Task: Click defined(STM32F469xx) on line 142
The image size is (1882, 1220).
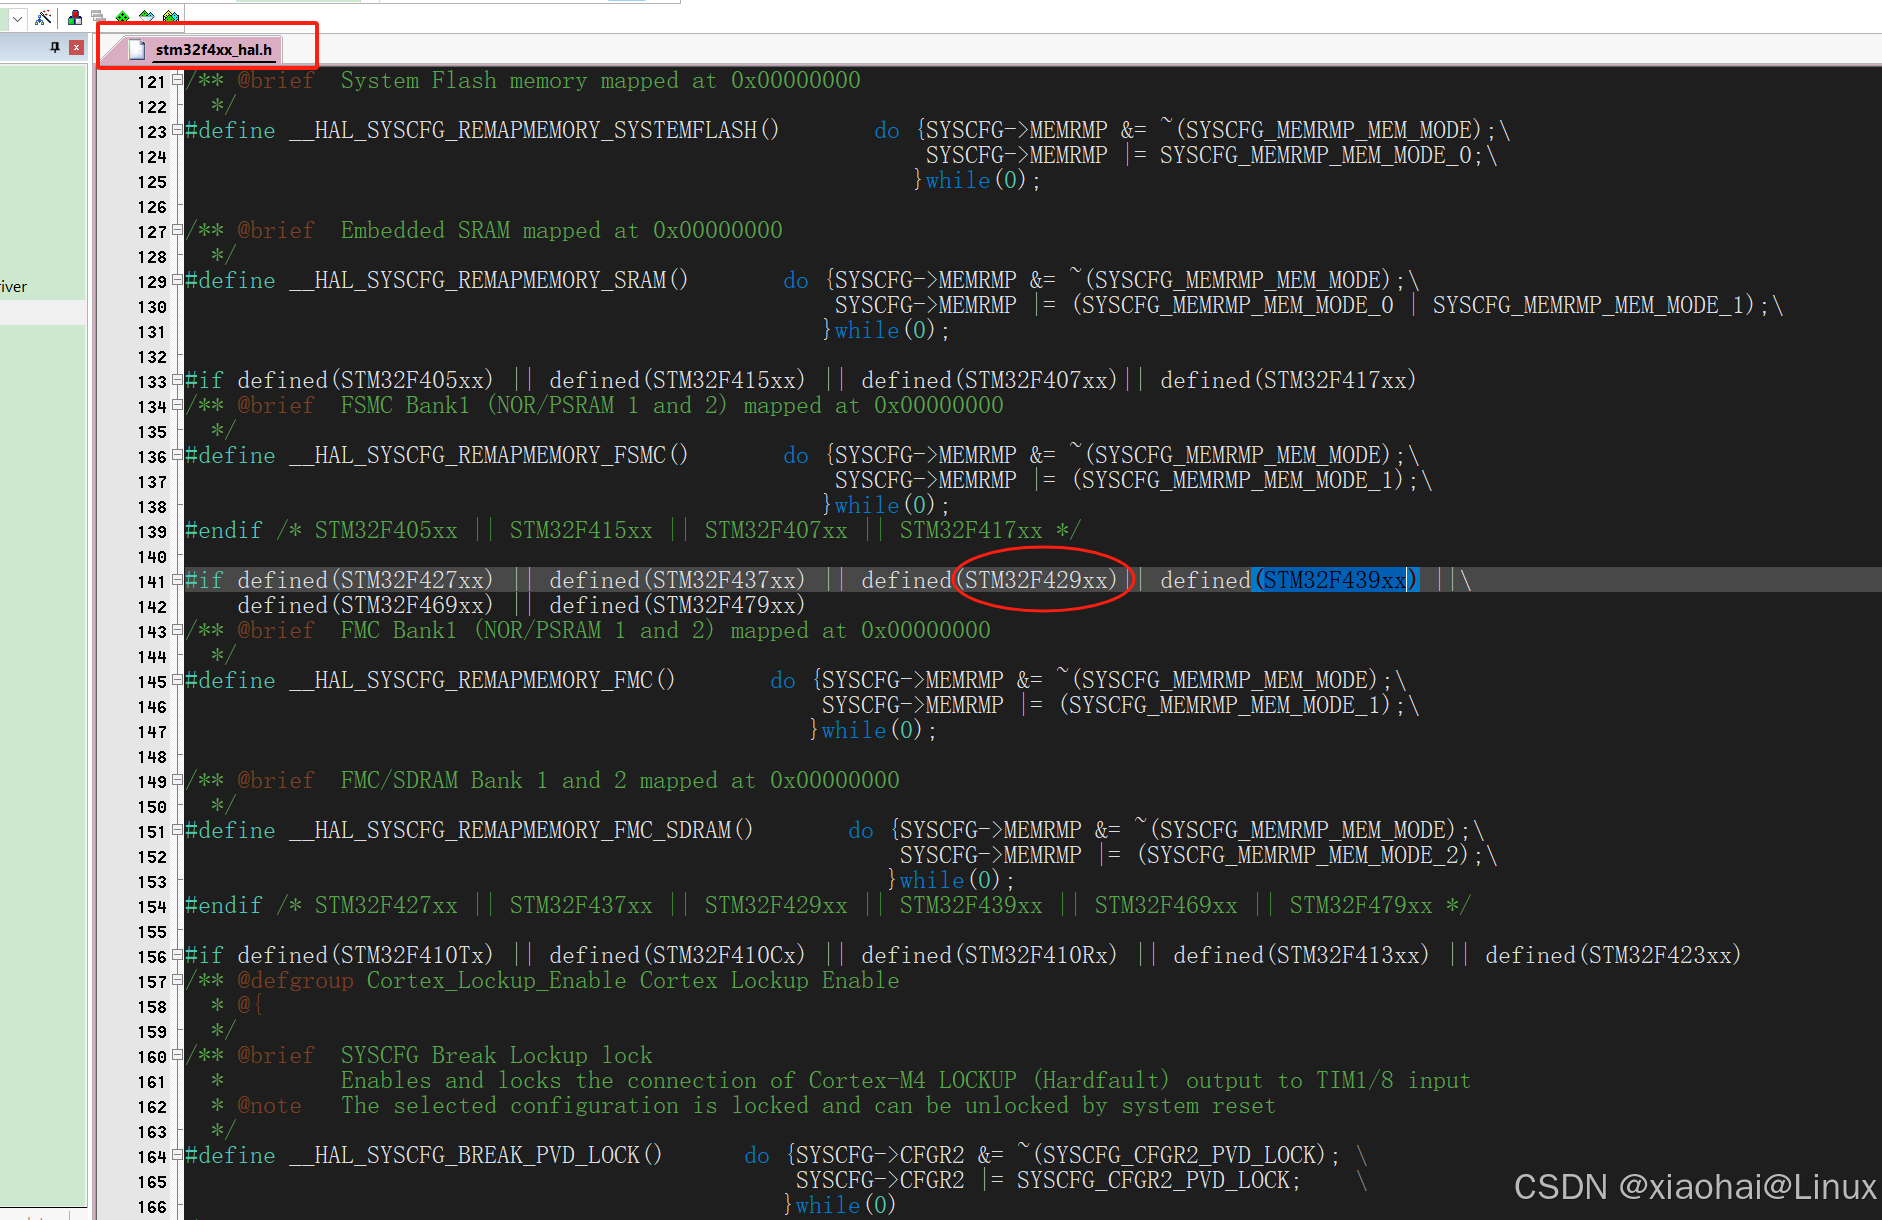Action: [365, 605]
